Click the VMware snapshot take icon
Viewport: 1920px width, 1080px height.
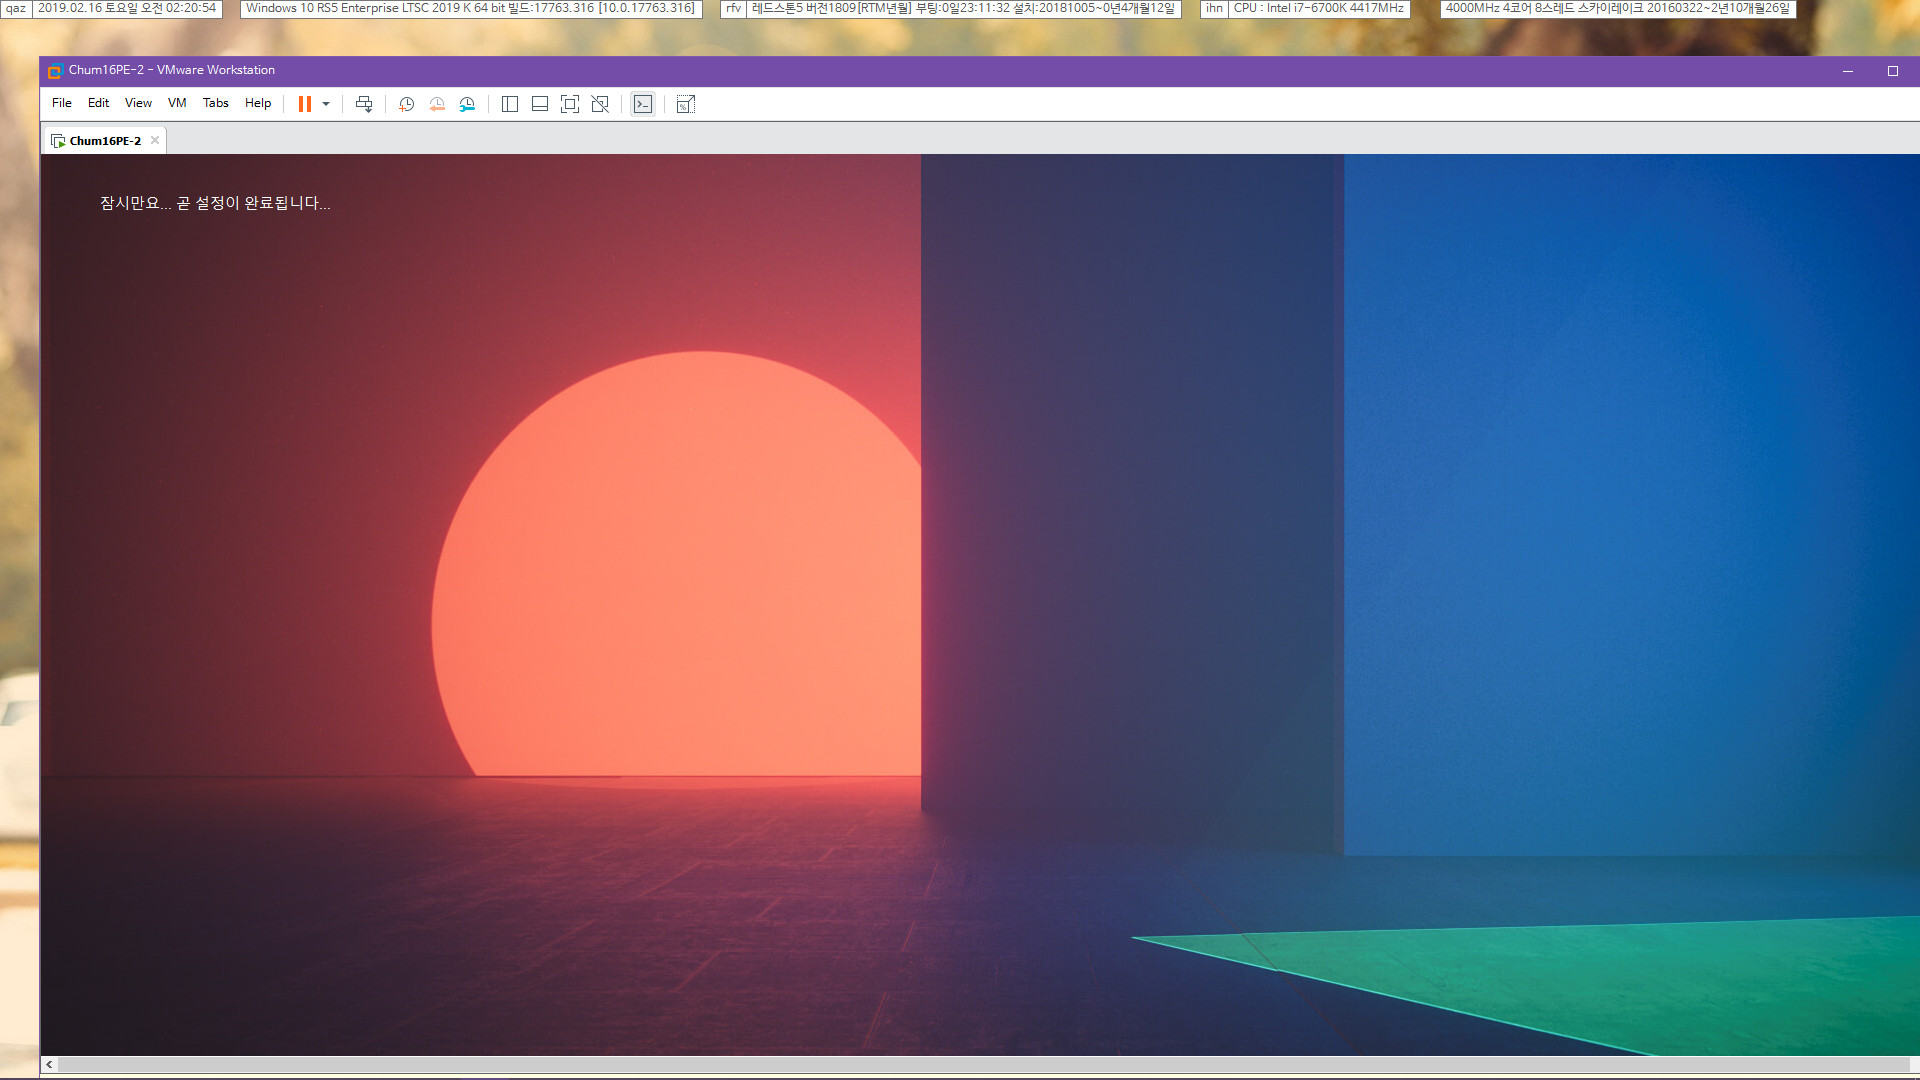pyautogui.click(x=406, y=104)
